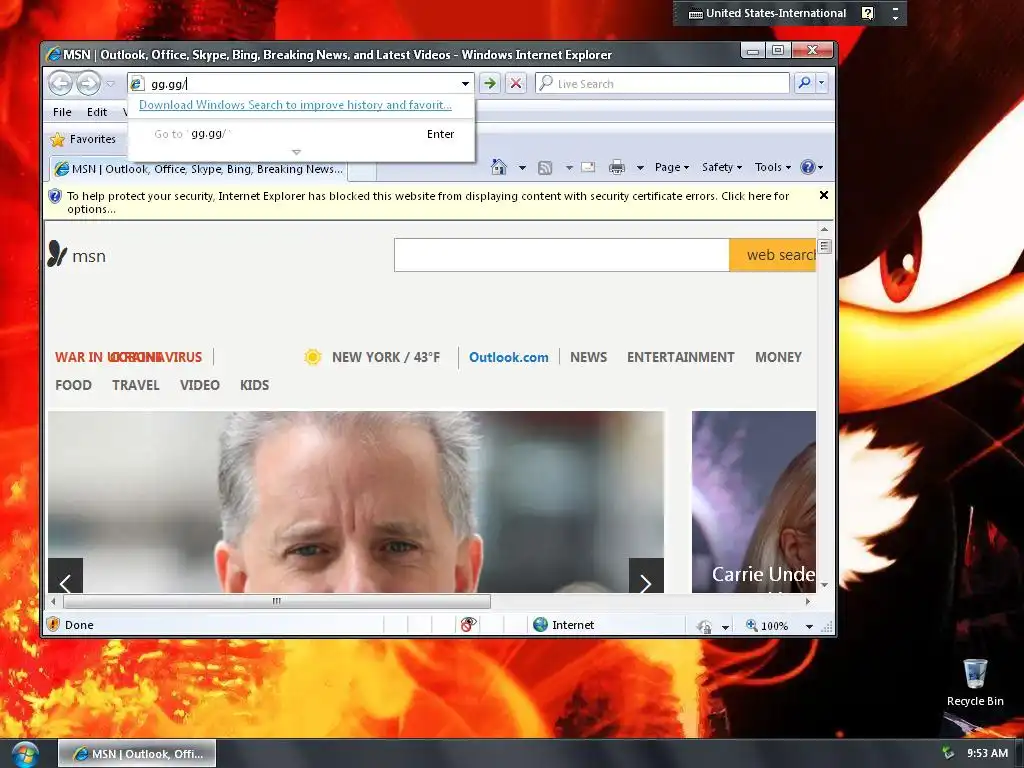Select the Go to 'gg.gg/' suggestion
This screenshot has height=768, width=1024.
pos(301,134)
